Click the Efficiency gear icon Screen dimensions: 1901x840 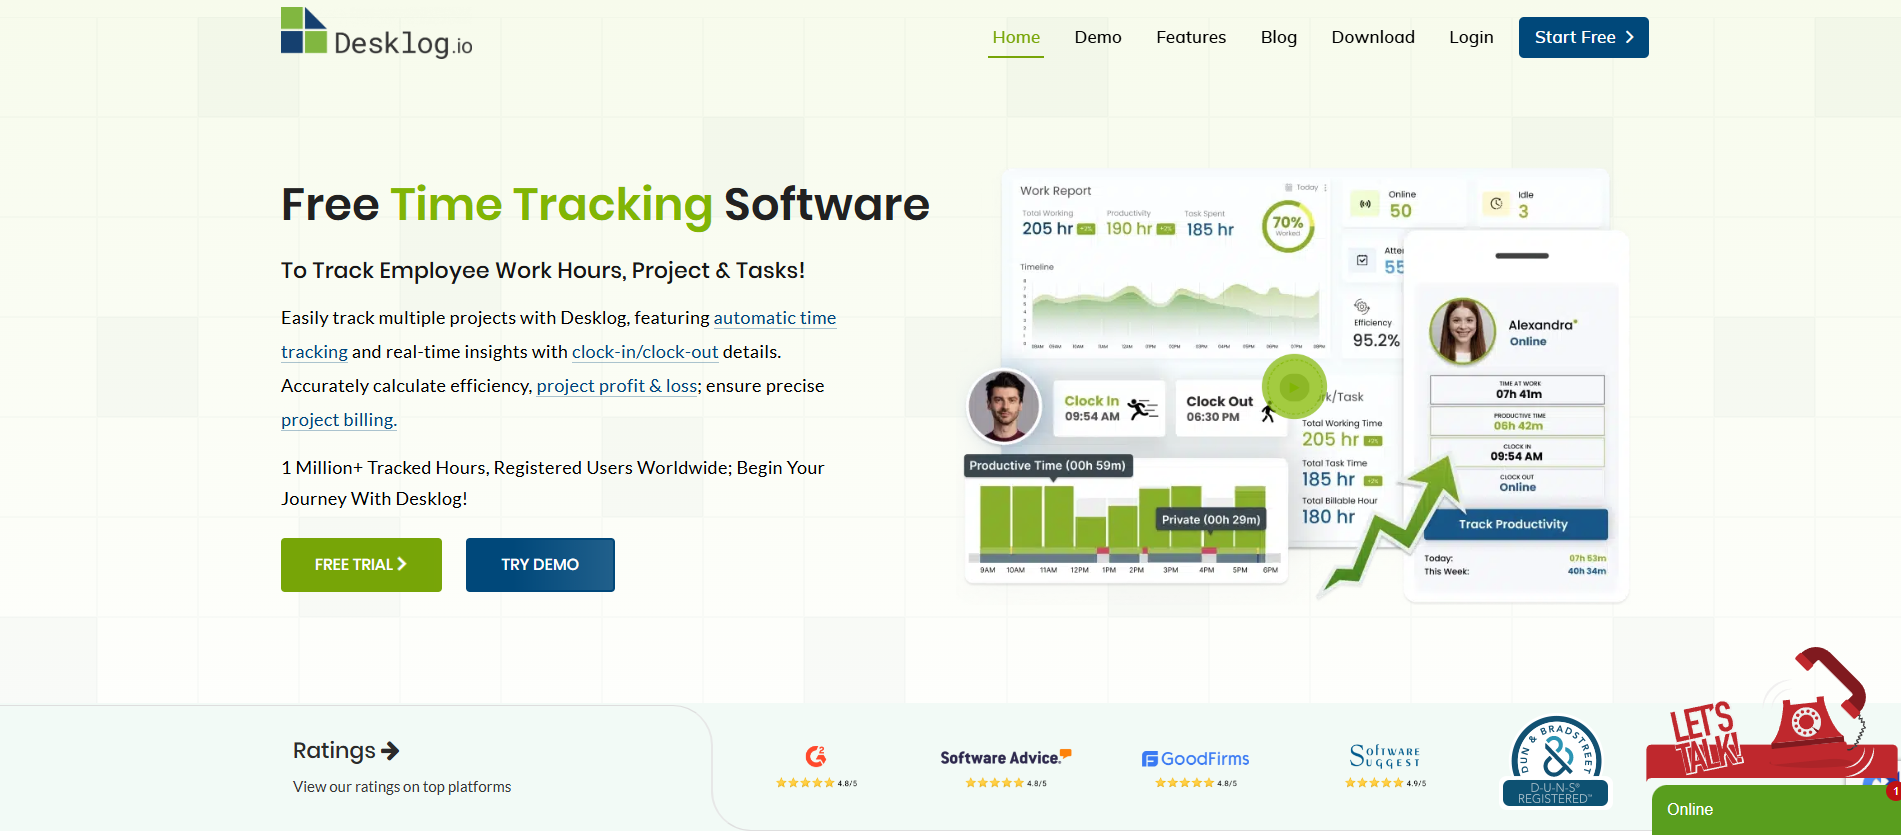pos(1362,306)
